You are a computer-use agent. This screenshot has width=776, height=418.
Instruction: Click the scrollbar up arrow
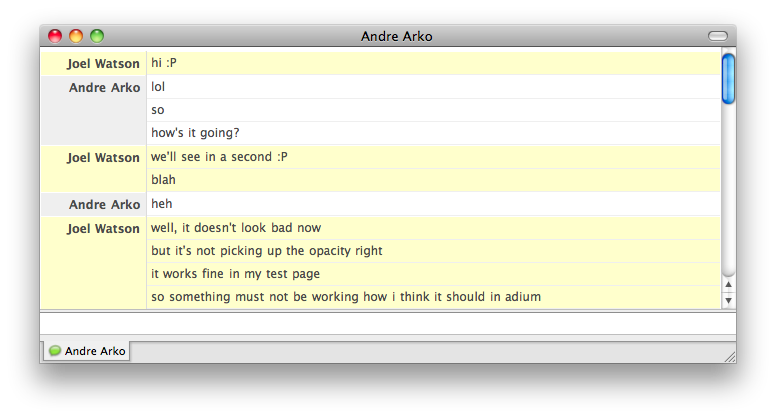[728, 284]
